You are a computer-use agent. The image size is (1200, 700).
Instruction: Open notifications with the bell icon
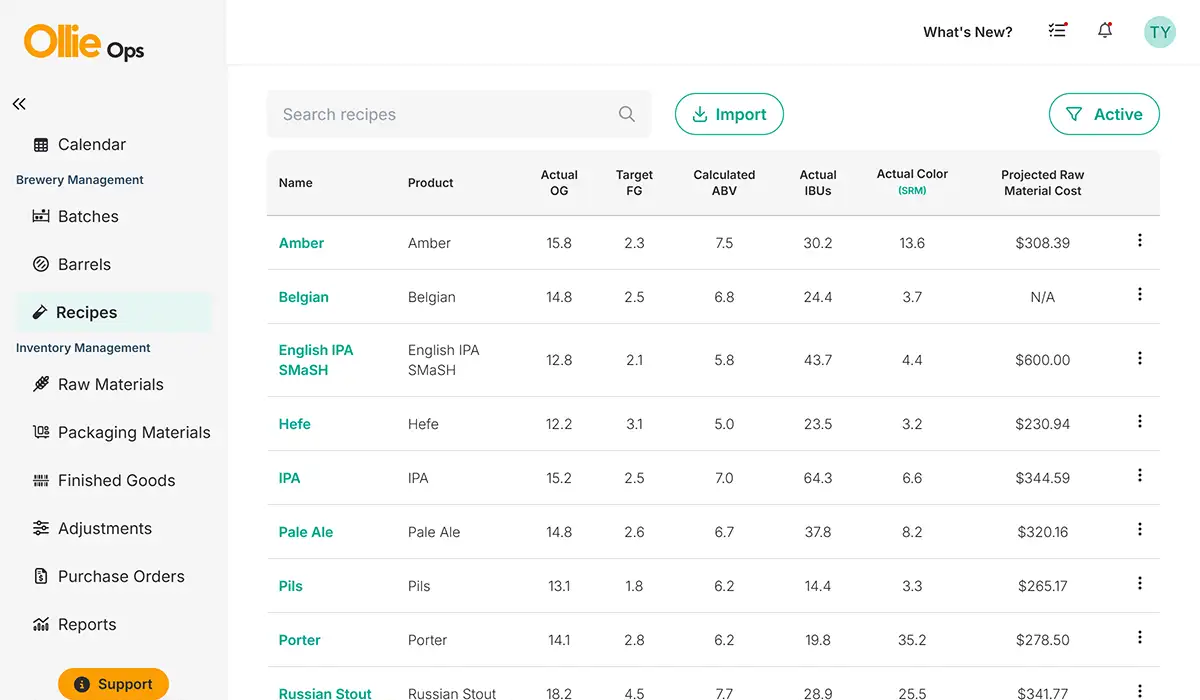[x=1105, y=31]
